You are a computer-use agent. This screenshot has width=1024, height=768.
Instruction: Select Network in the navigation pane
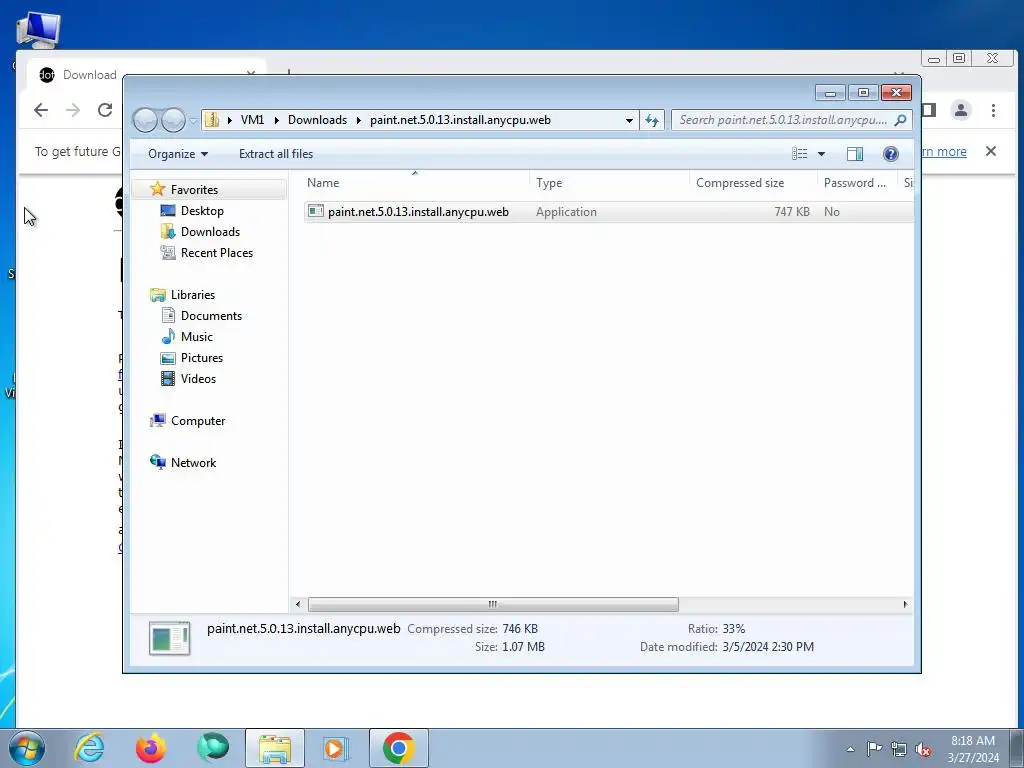193,462
